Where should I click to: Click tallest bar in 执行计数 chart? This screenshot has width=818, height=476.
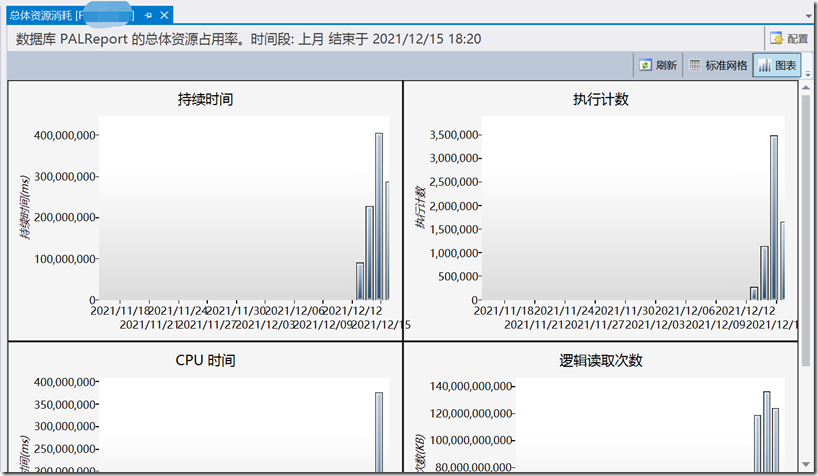(x=774, y=217)
